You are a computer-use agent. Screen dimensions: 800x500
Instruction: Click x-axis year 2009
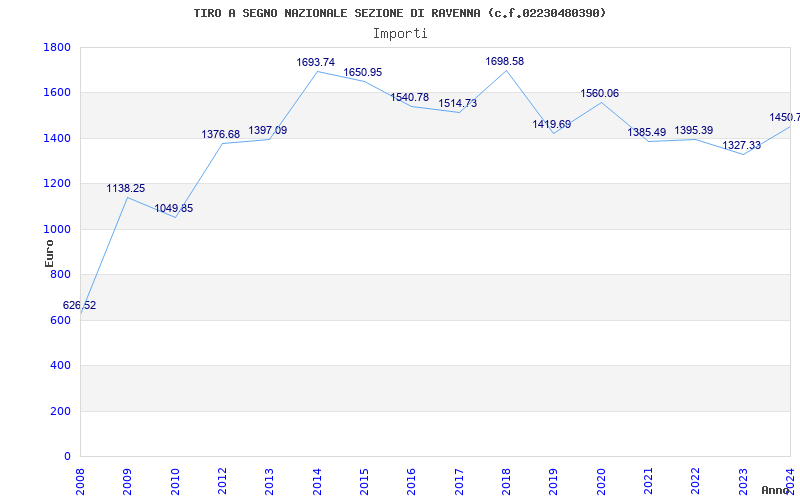[x=127, y=482]
